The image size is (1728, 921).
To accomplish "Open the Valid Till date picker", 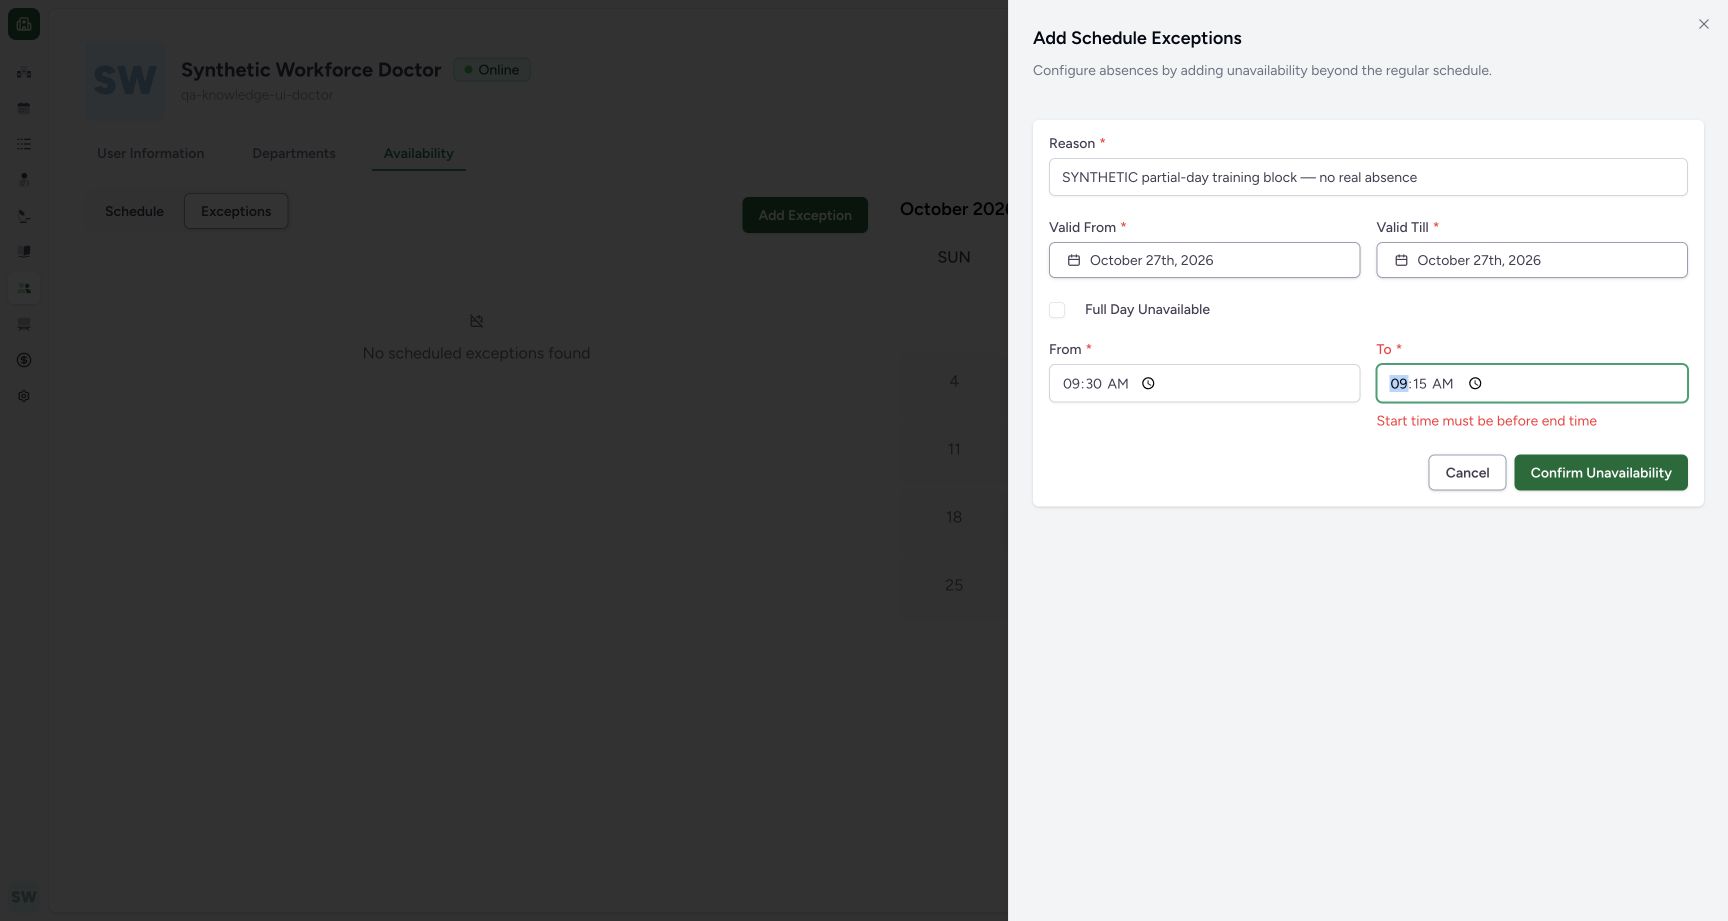I will [1532, 260].
